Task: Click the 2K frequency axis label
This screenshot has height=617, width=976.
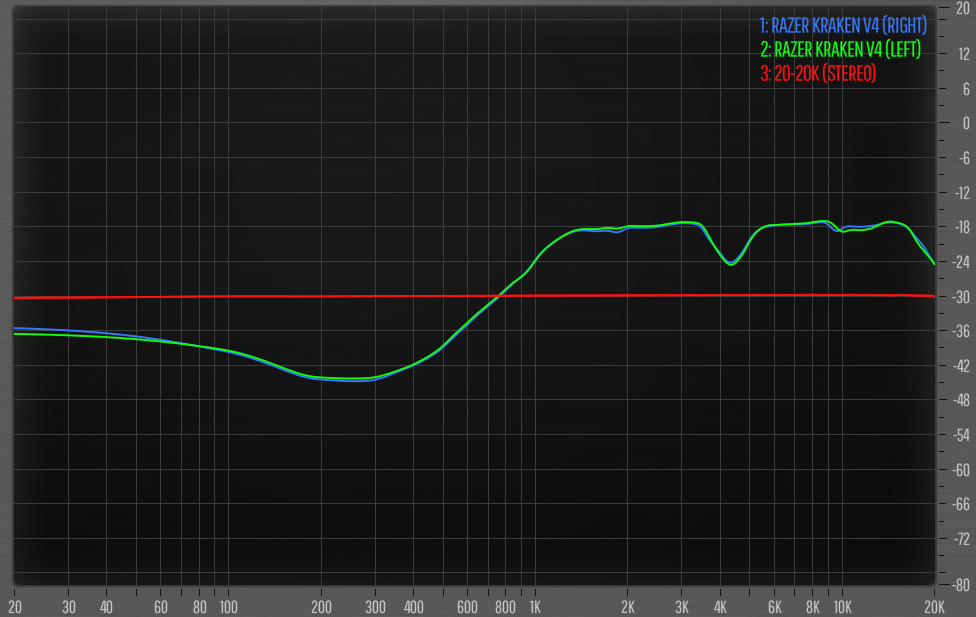Action: (x=628, y=607)
